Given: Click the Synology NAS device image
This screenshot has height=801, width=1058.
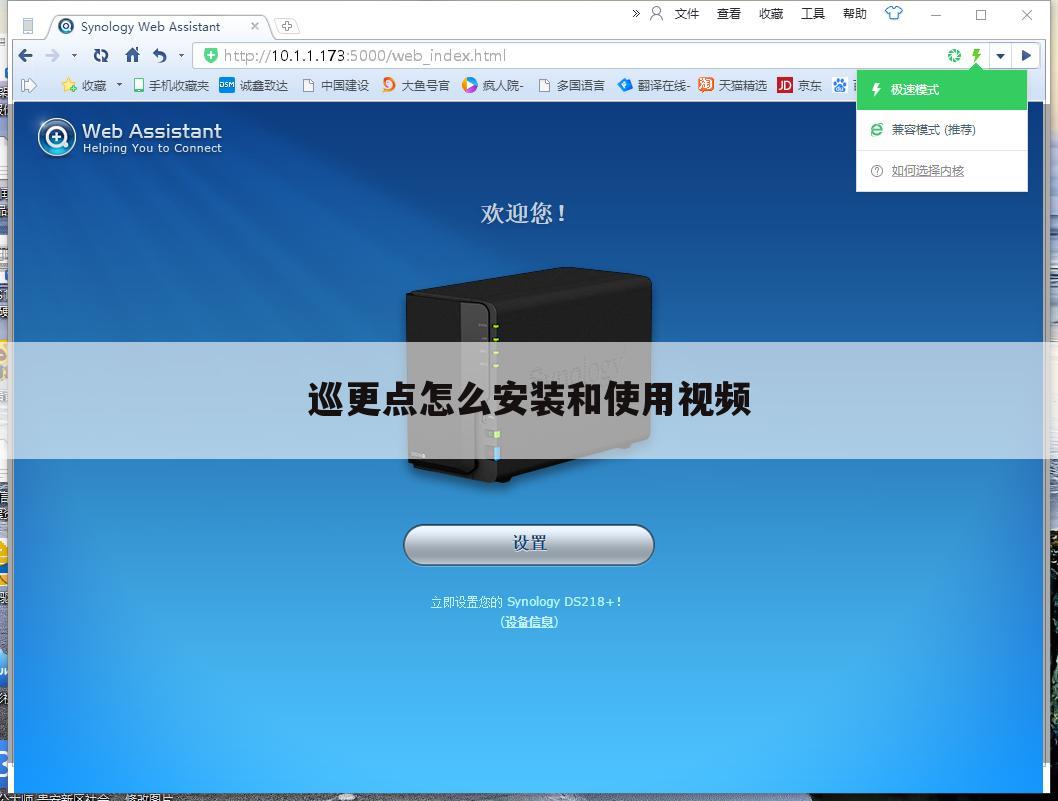Looking at the screenshot, I should (x=529, y=375).
